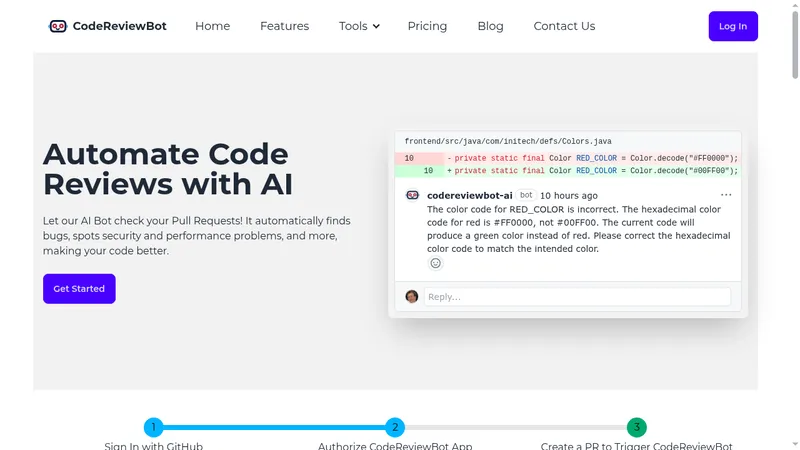Viewport: 800px width, 450px height.
Task: Select the Colors.java file path text
Action: click(508, 141)
